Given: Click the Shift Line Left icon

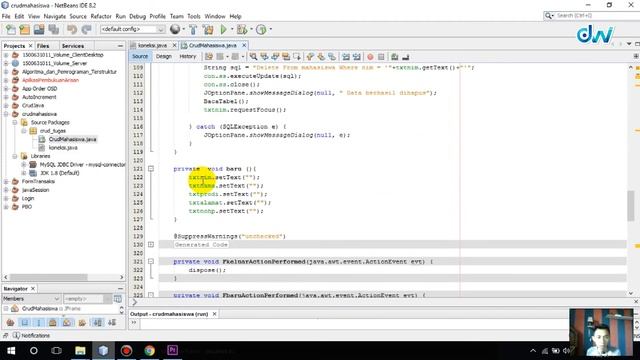Looking at the screenshot, I should click(346, 57).
